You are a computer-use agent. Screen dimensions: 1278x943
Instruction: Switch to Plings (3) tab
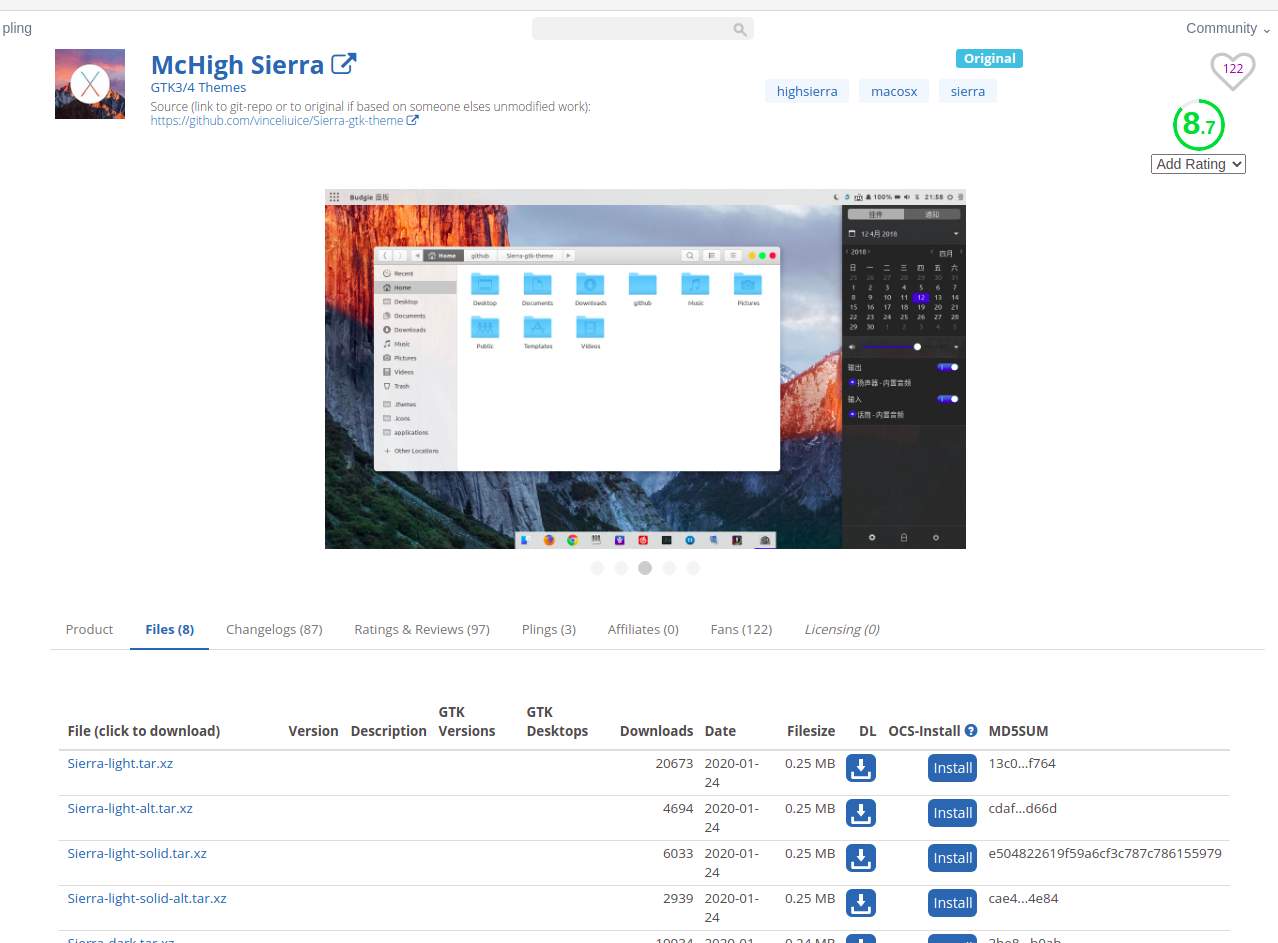pyautogui.click(x=549, y=629)
